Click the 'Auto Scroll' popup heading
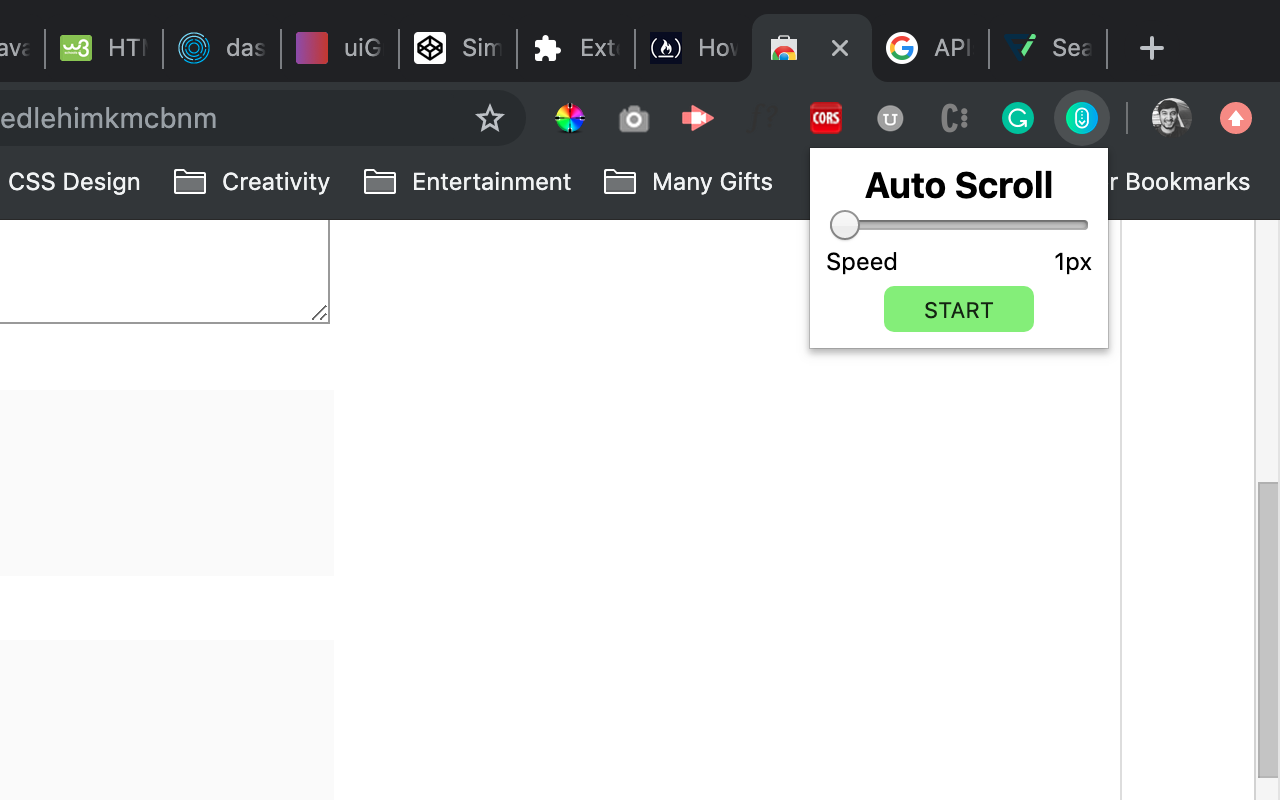This screenshot has height=800, width=1280. click(x=958, y=185)
